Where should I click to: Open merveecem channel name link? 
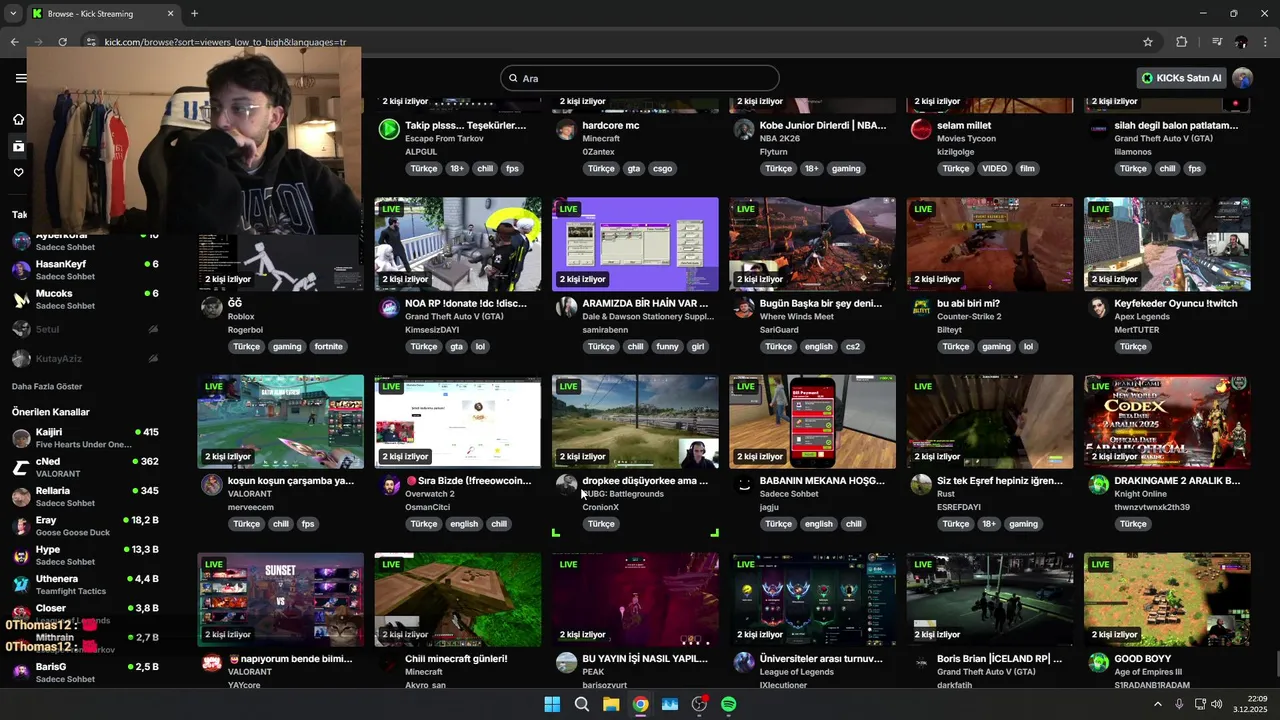point(250,507)
